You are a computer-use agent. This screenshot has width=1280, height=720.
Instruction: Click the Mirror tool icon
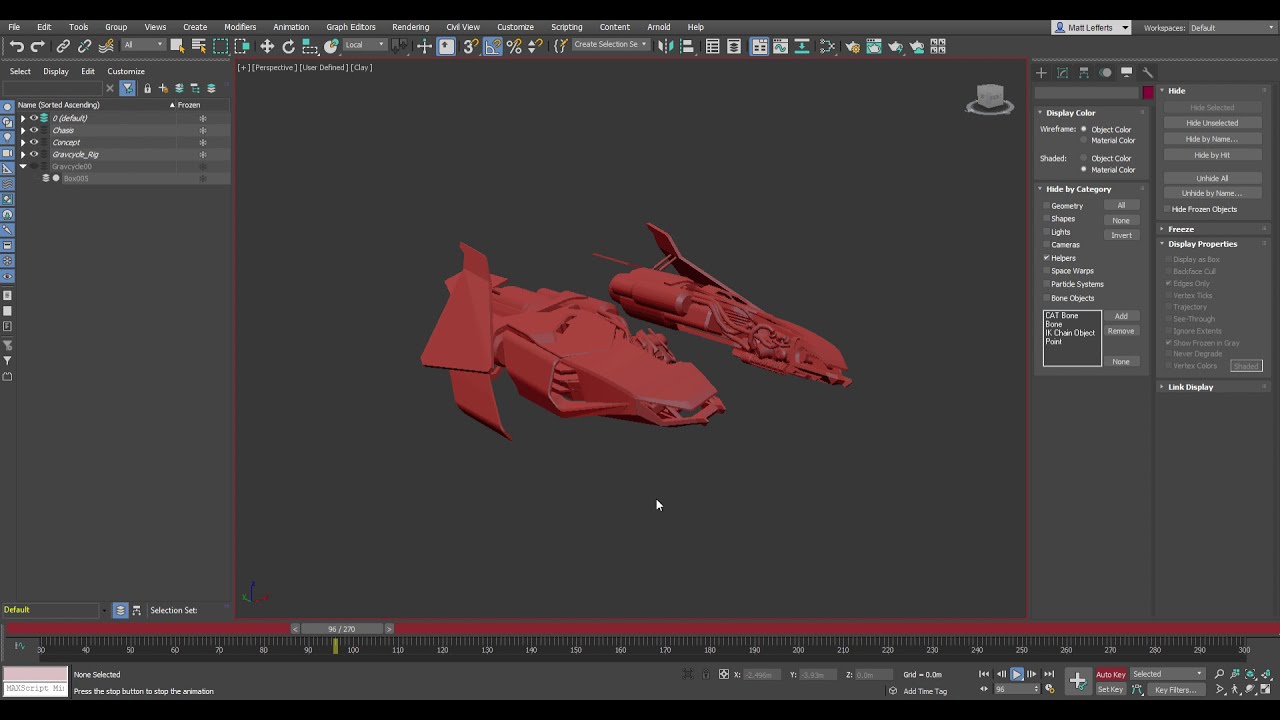[x=665, y=46]
